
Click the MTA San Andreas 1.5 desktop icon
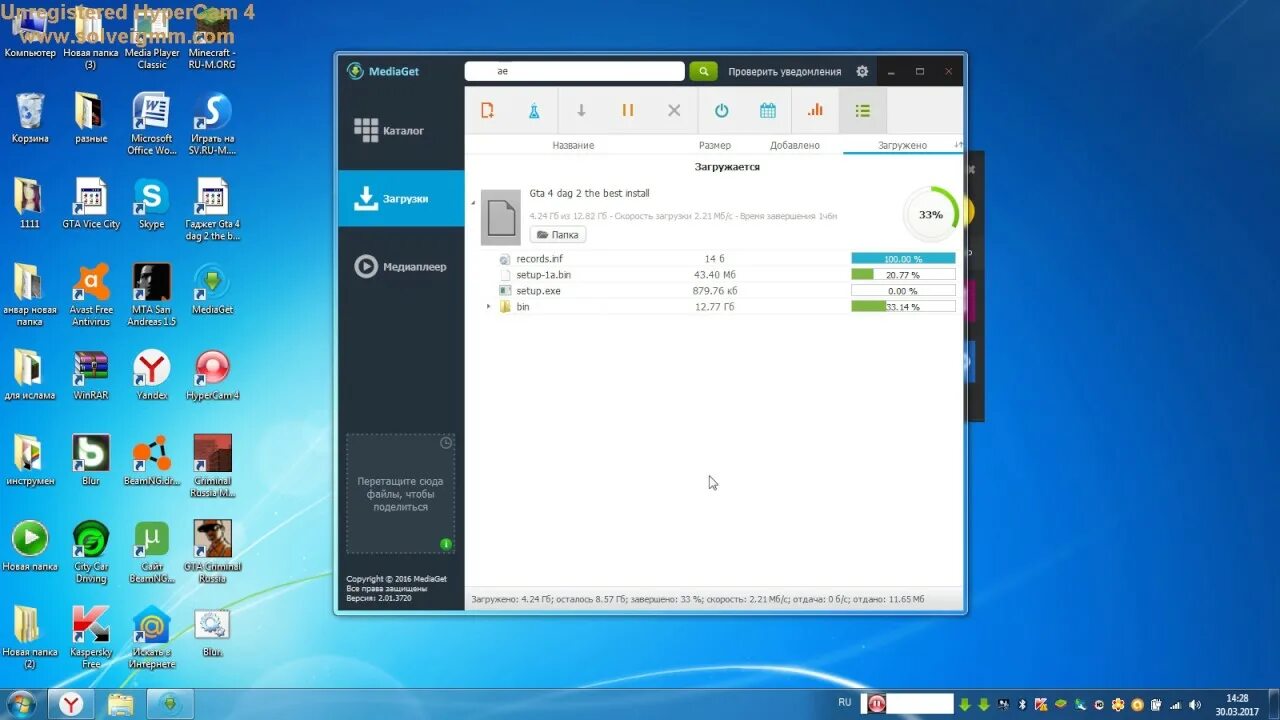(x=152, y=295)
